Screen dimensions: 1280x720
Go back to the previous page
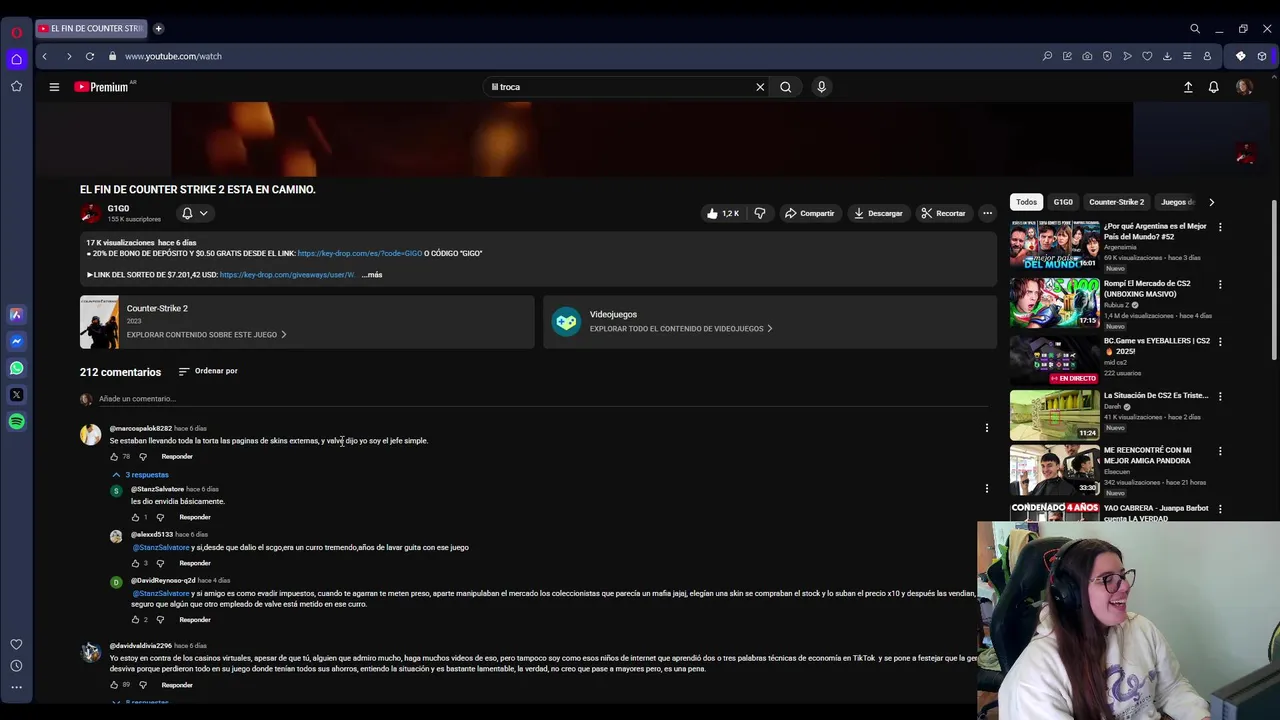point(44,56)
